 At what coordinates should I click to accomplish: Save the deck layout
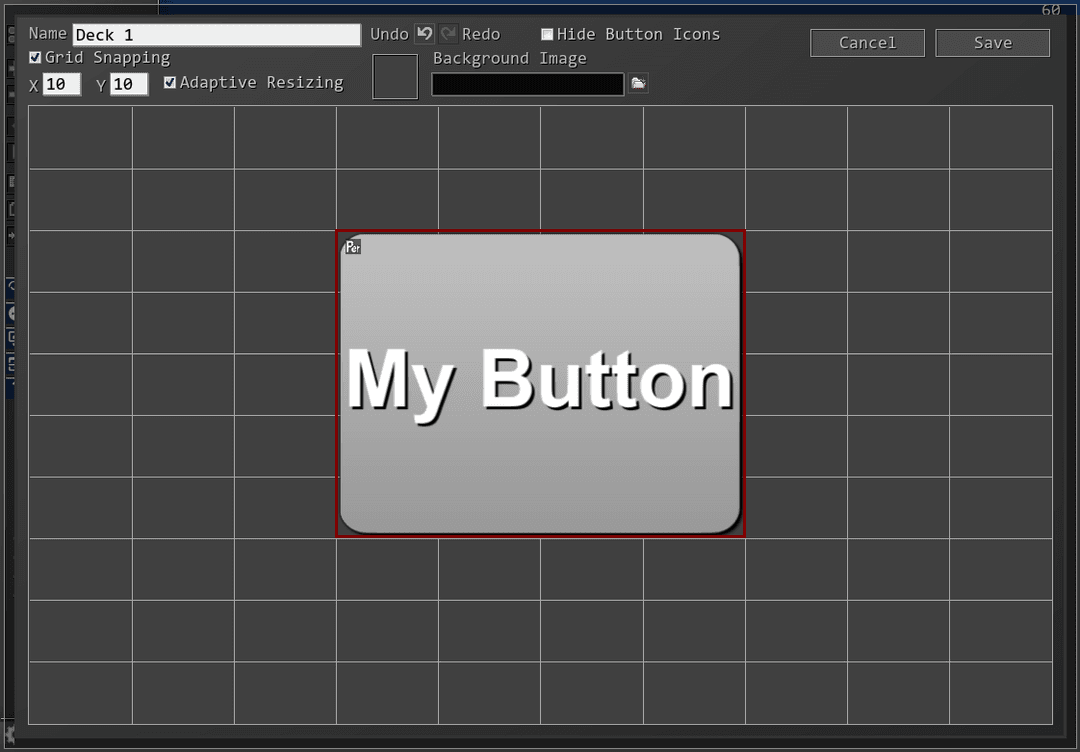(992, 43)
